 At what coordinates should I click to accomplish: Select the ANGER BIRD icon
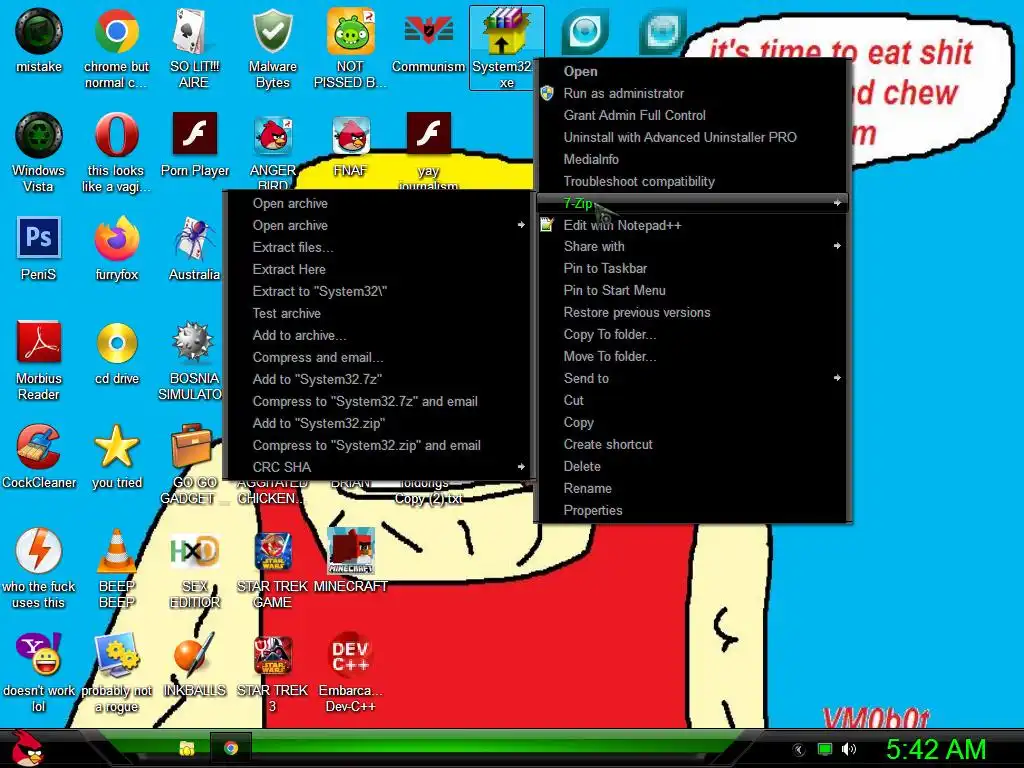coord(272,135)
